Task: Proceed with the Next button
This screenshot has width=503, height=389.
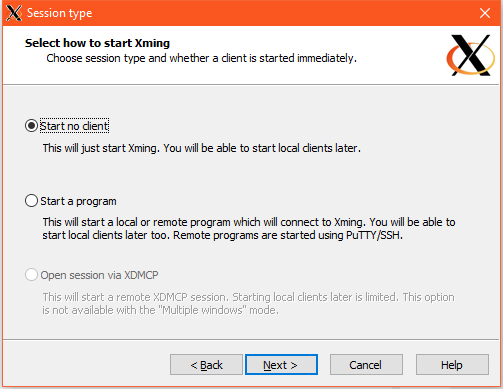Action: (281, 365)
